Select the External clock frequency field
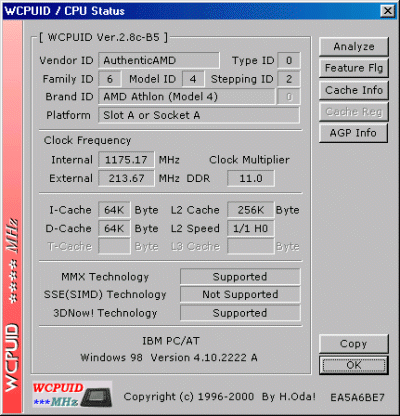Image resolution: width=400 pixels, height=416 pixels. (x=126, y=178)
